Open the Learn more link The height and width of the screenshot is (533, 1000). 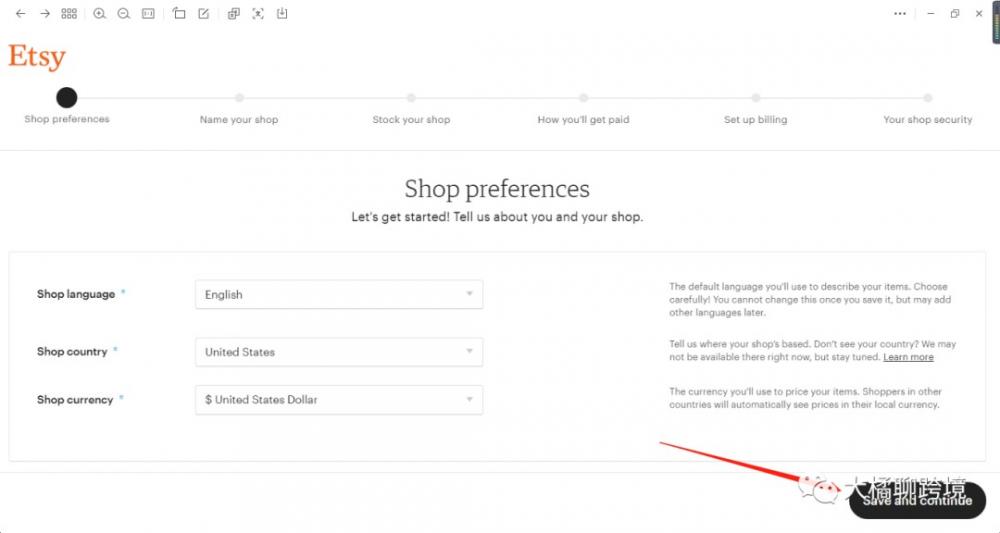pyautogui.click(x=908, y=357)
